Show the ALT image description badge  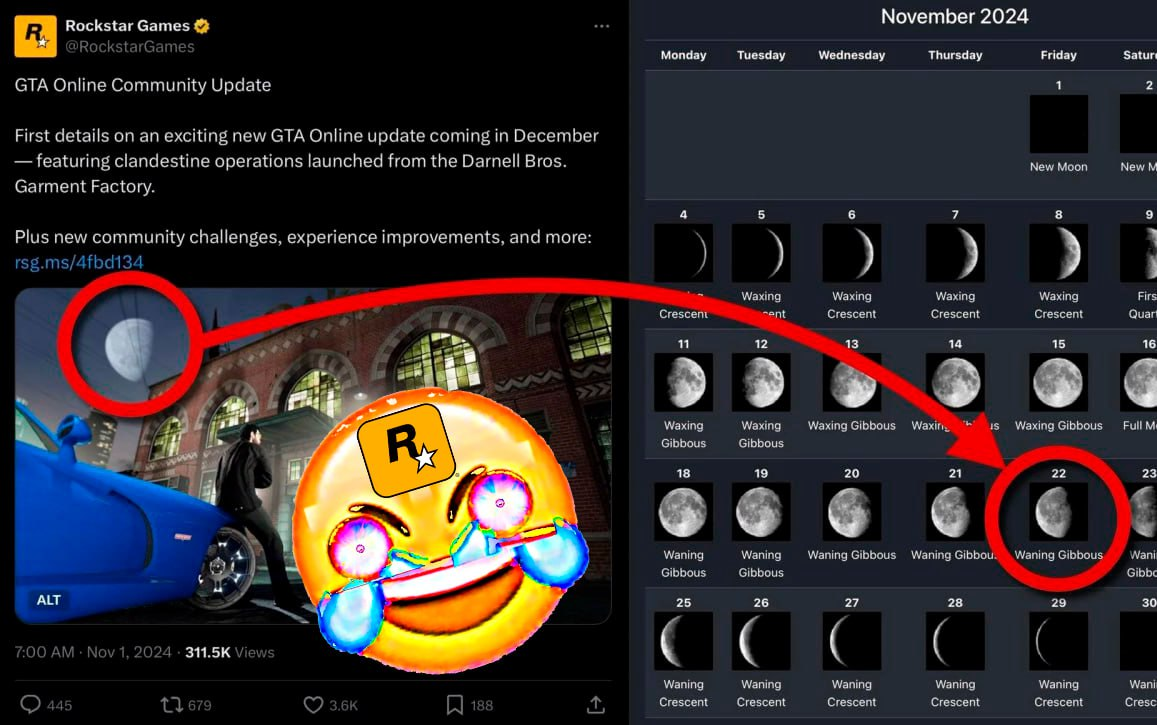pos(49,600)
